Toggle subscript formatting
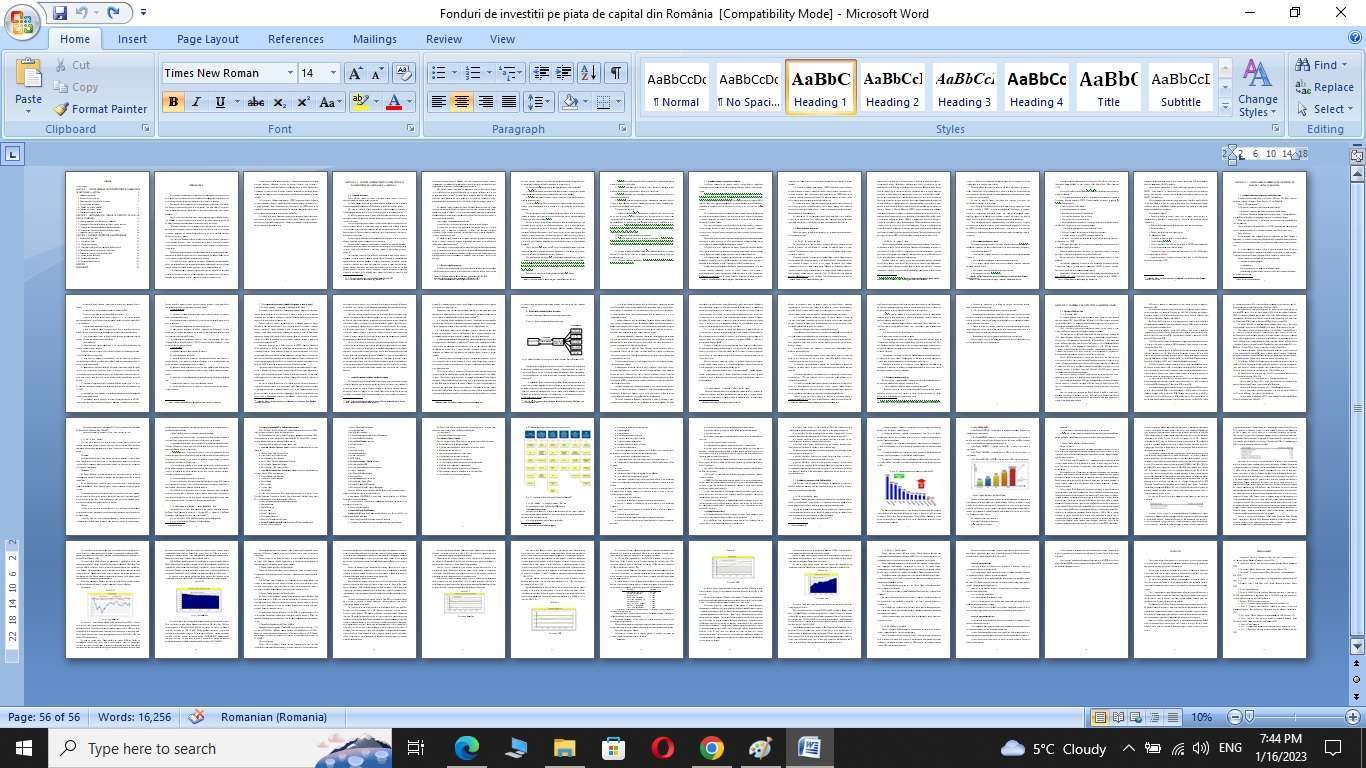This screenshot has width=1366, height=768. (280, 102)
